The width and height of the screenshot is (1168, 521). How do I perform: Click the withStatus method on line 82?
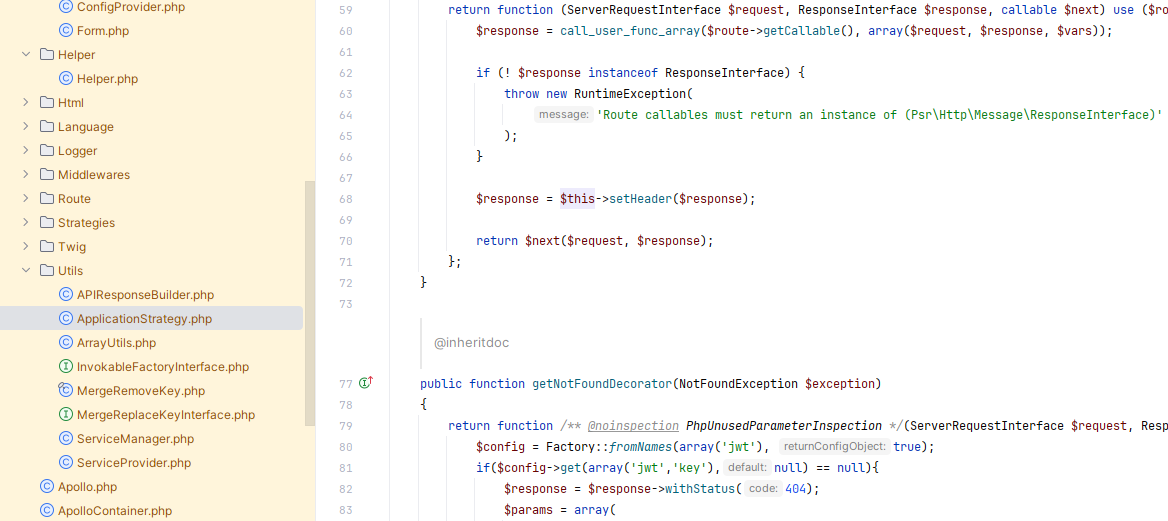[700, 489]
